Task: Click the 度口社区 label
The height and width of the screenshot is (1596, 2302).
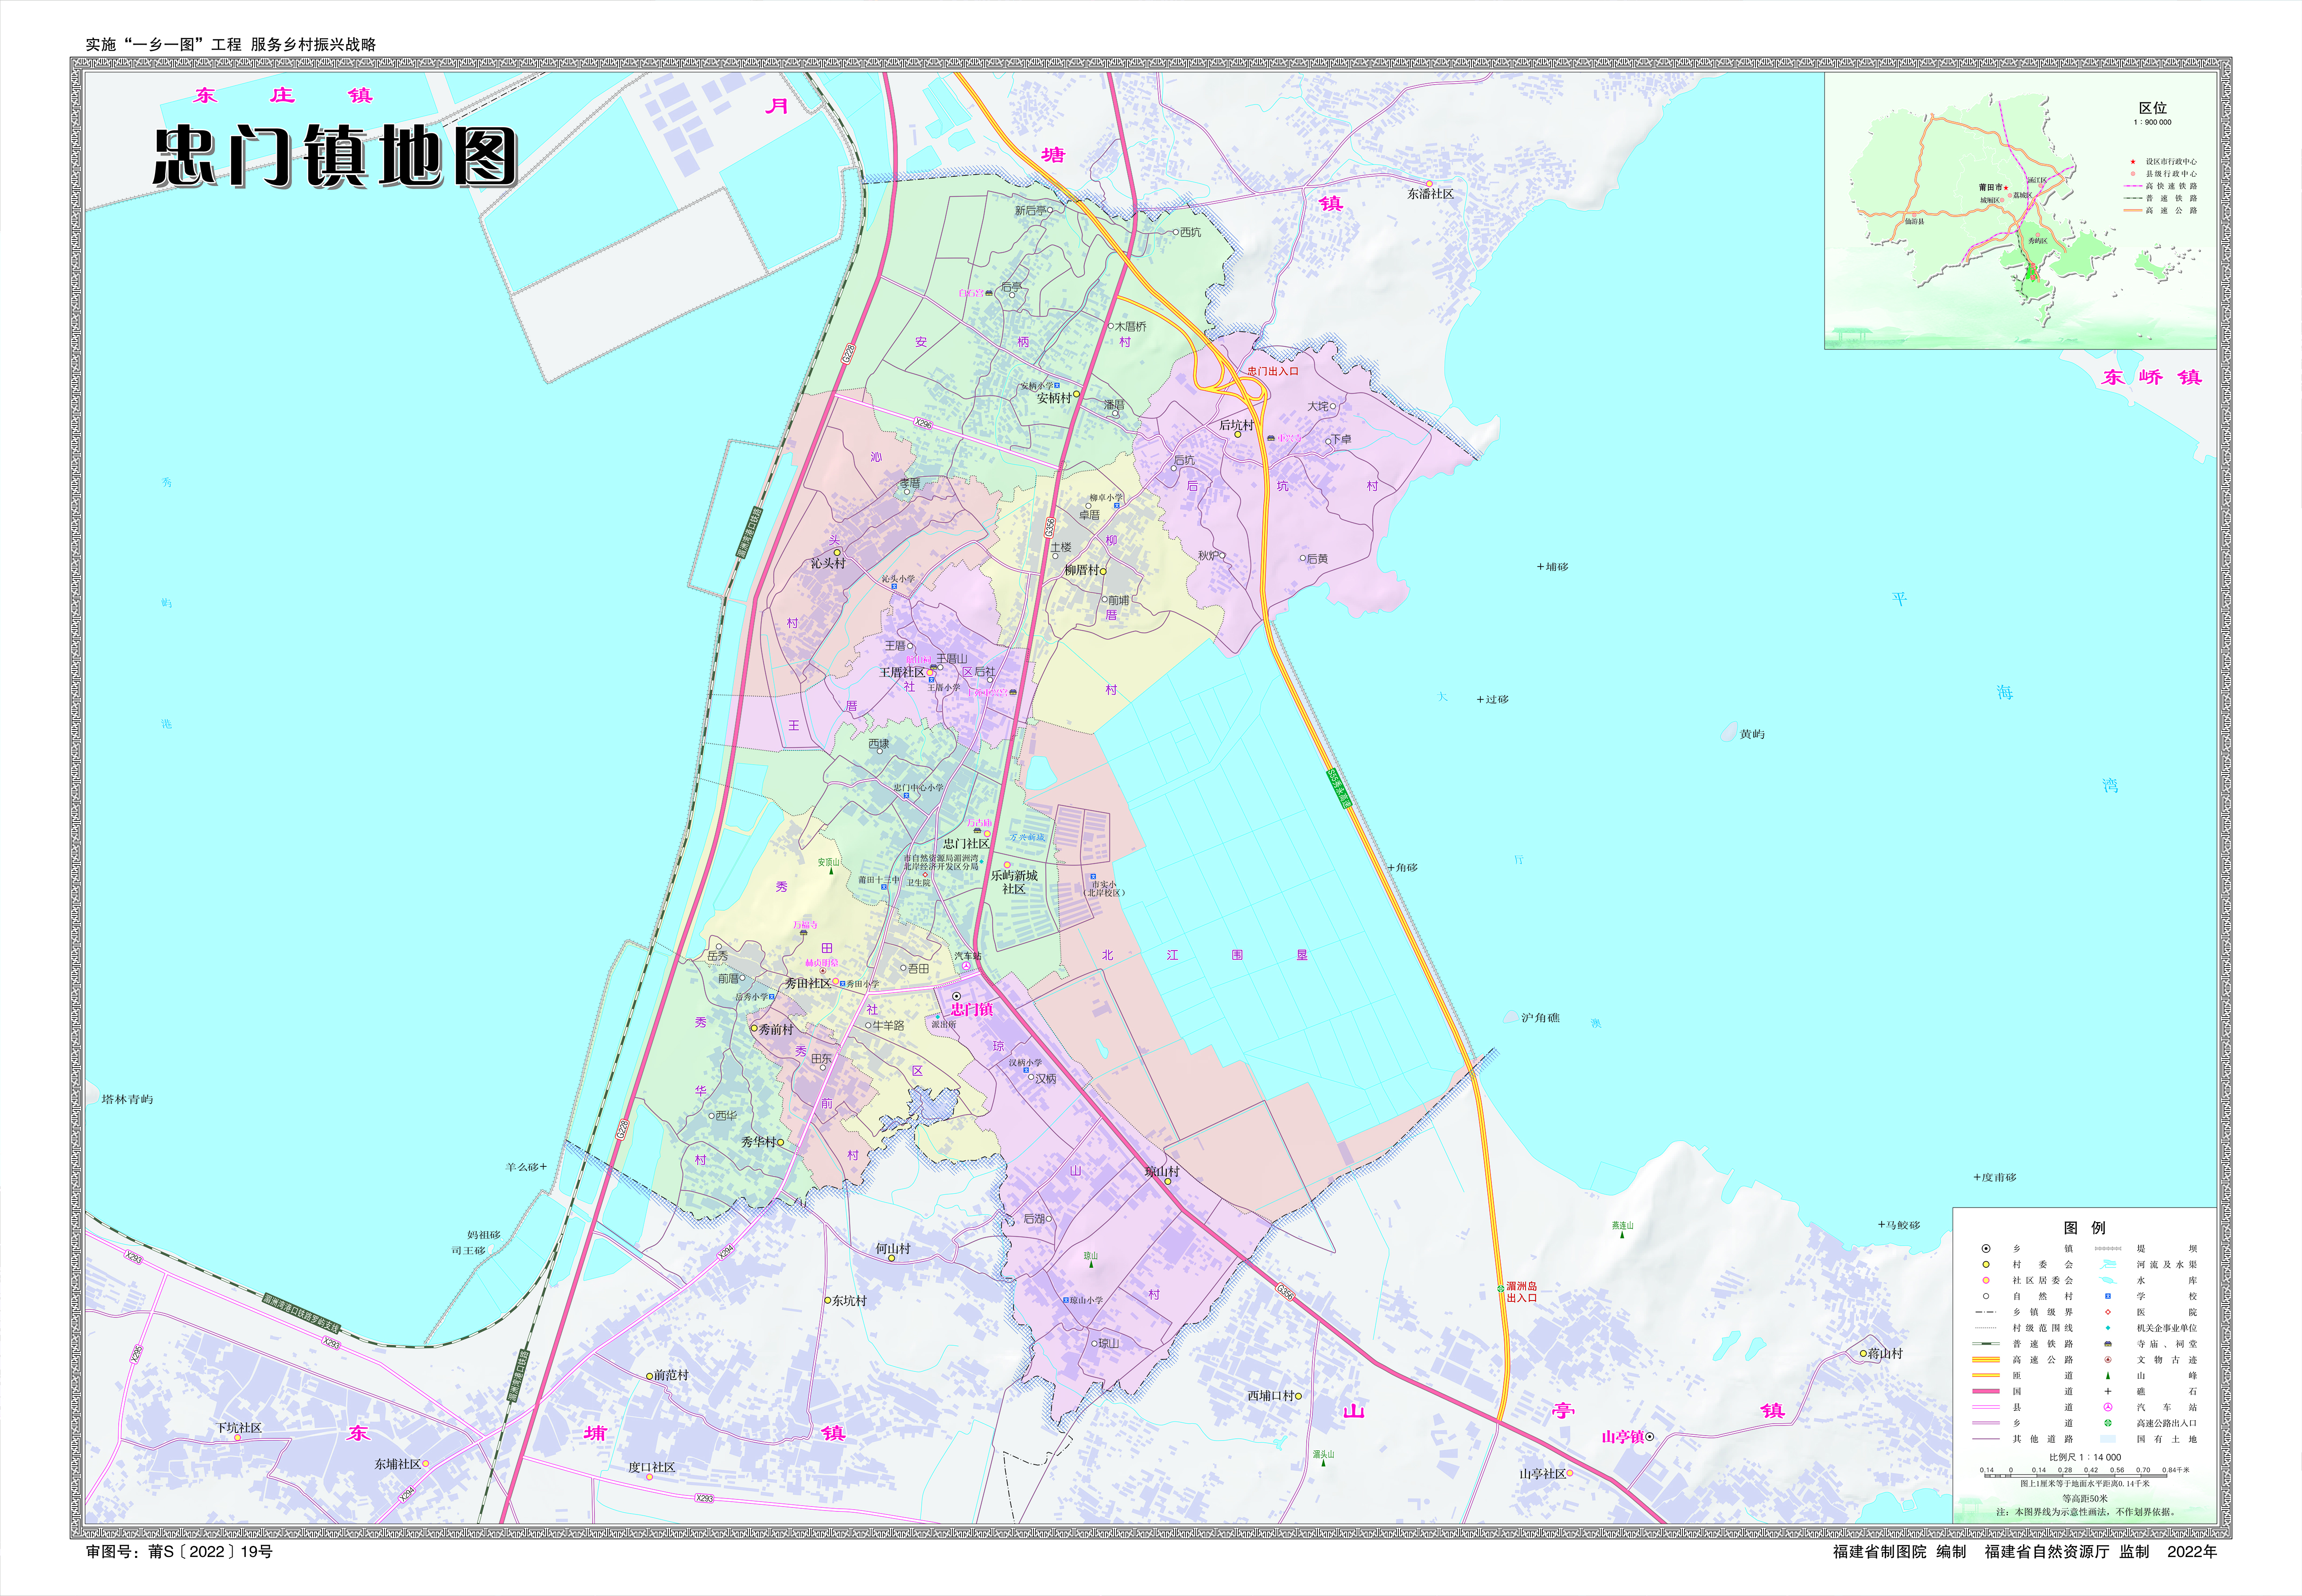Action: click(652, 1467)
